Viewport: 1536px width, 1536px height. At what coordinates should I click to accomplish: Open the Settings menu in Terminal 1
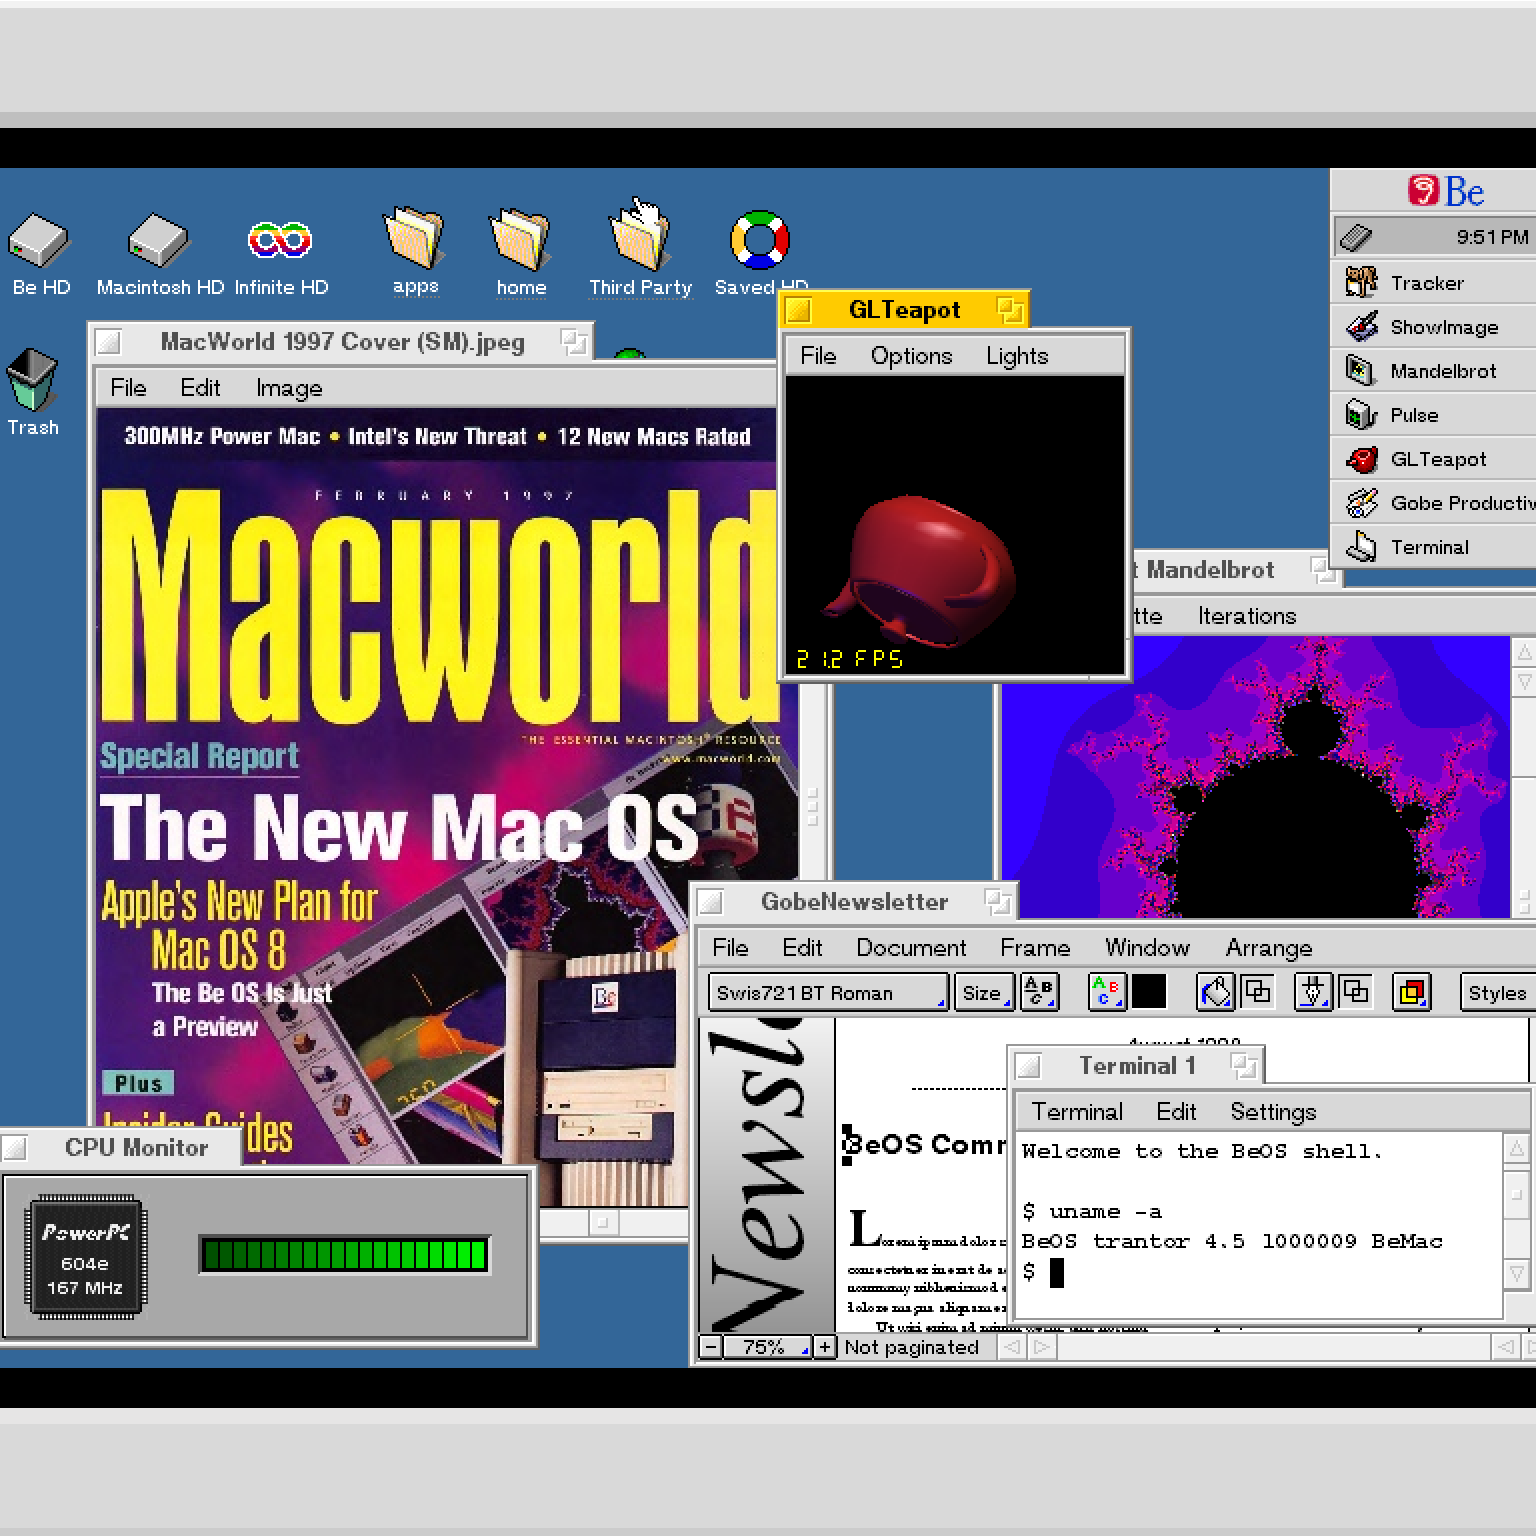tap(1273, 1112)
